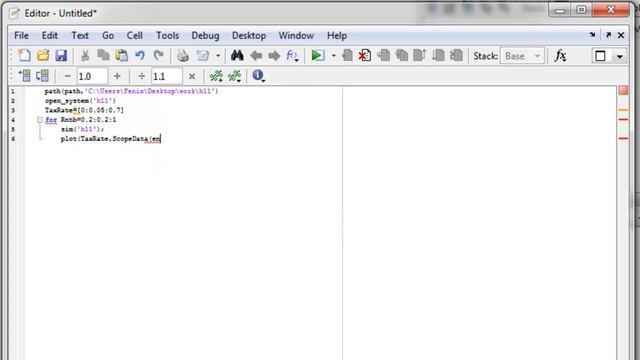Open the show functions fx icon
Viewport: 640px width, 360px height.
(292, 56)
